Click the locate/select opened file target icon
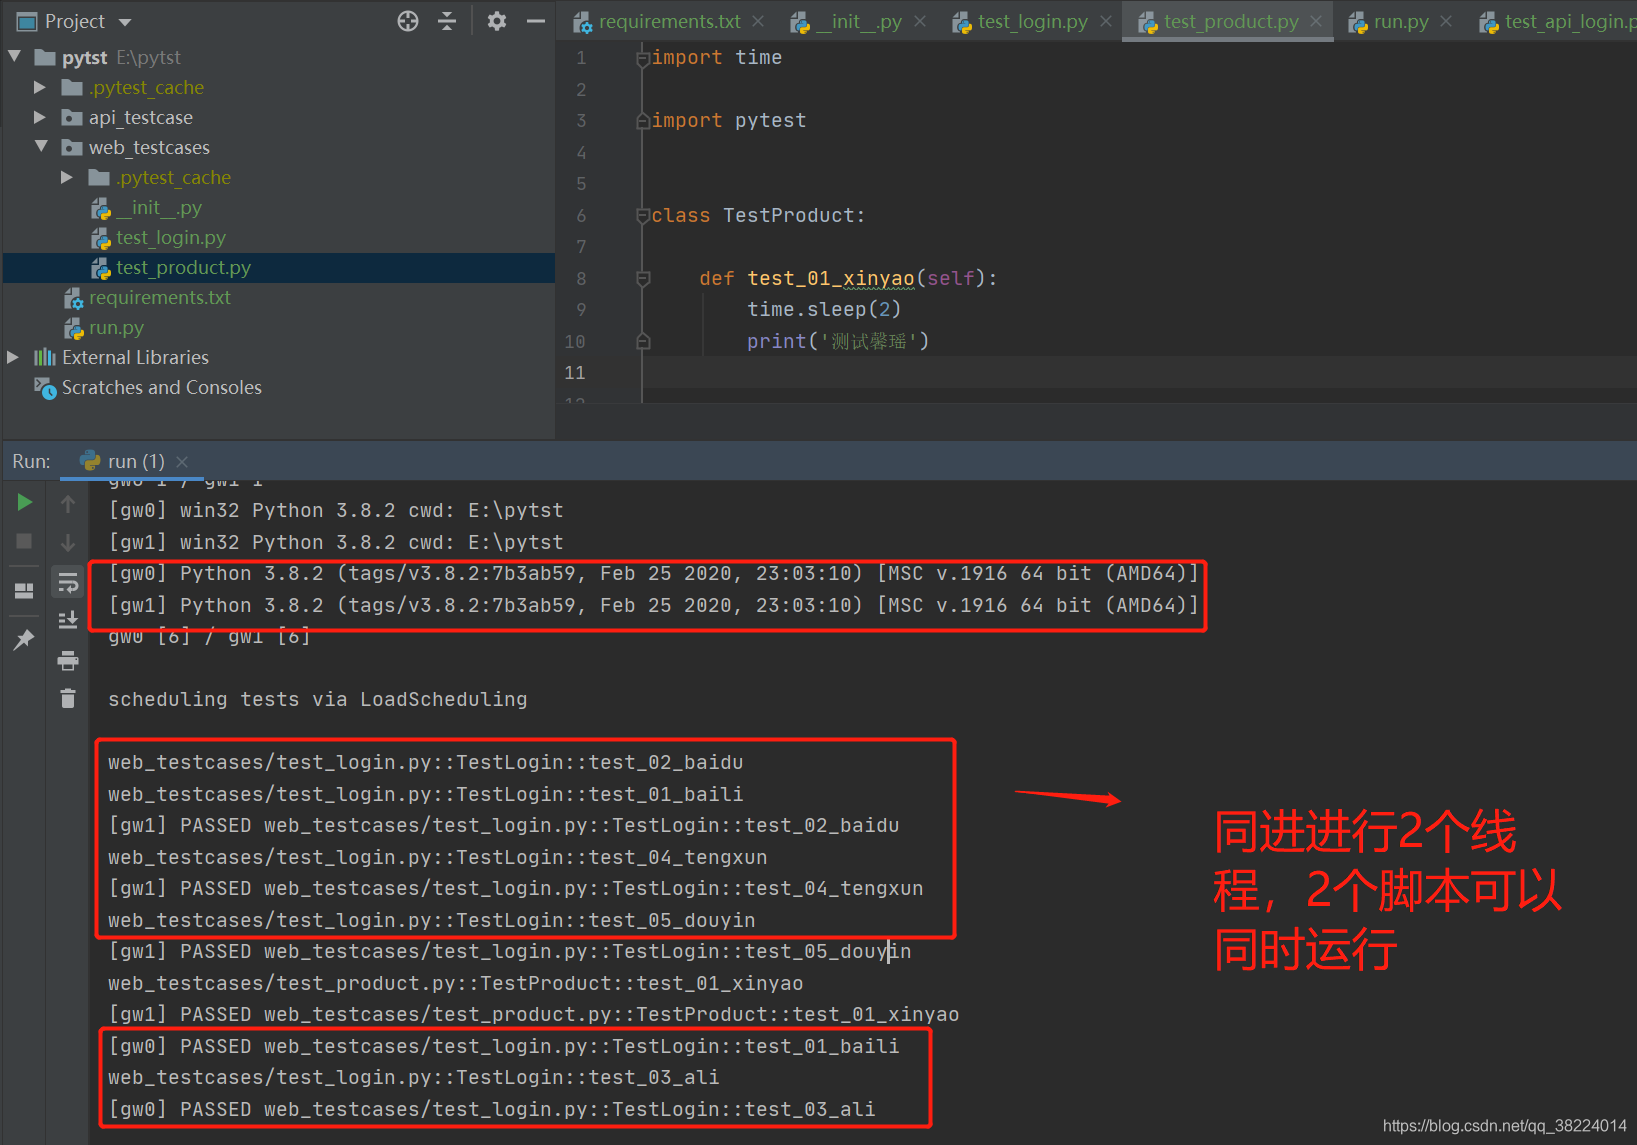Image resolution: width=1637 pixels, height=1145 pixels. pos(408,21)
